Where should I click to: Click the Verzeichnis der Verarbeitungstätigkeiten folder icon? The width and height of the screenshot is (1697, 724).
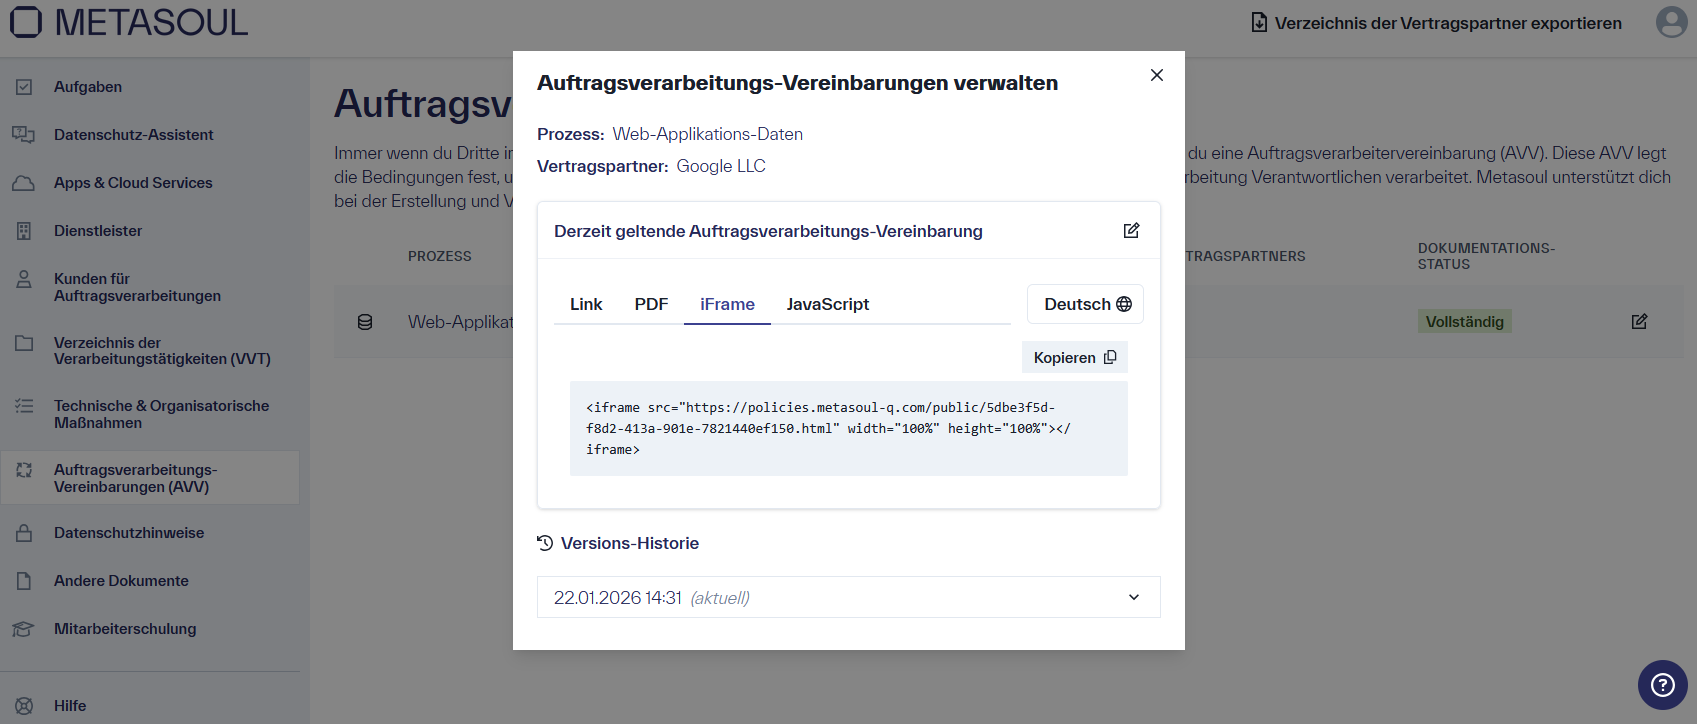click(x=24, y=343)
